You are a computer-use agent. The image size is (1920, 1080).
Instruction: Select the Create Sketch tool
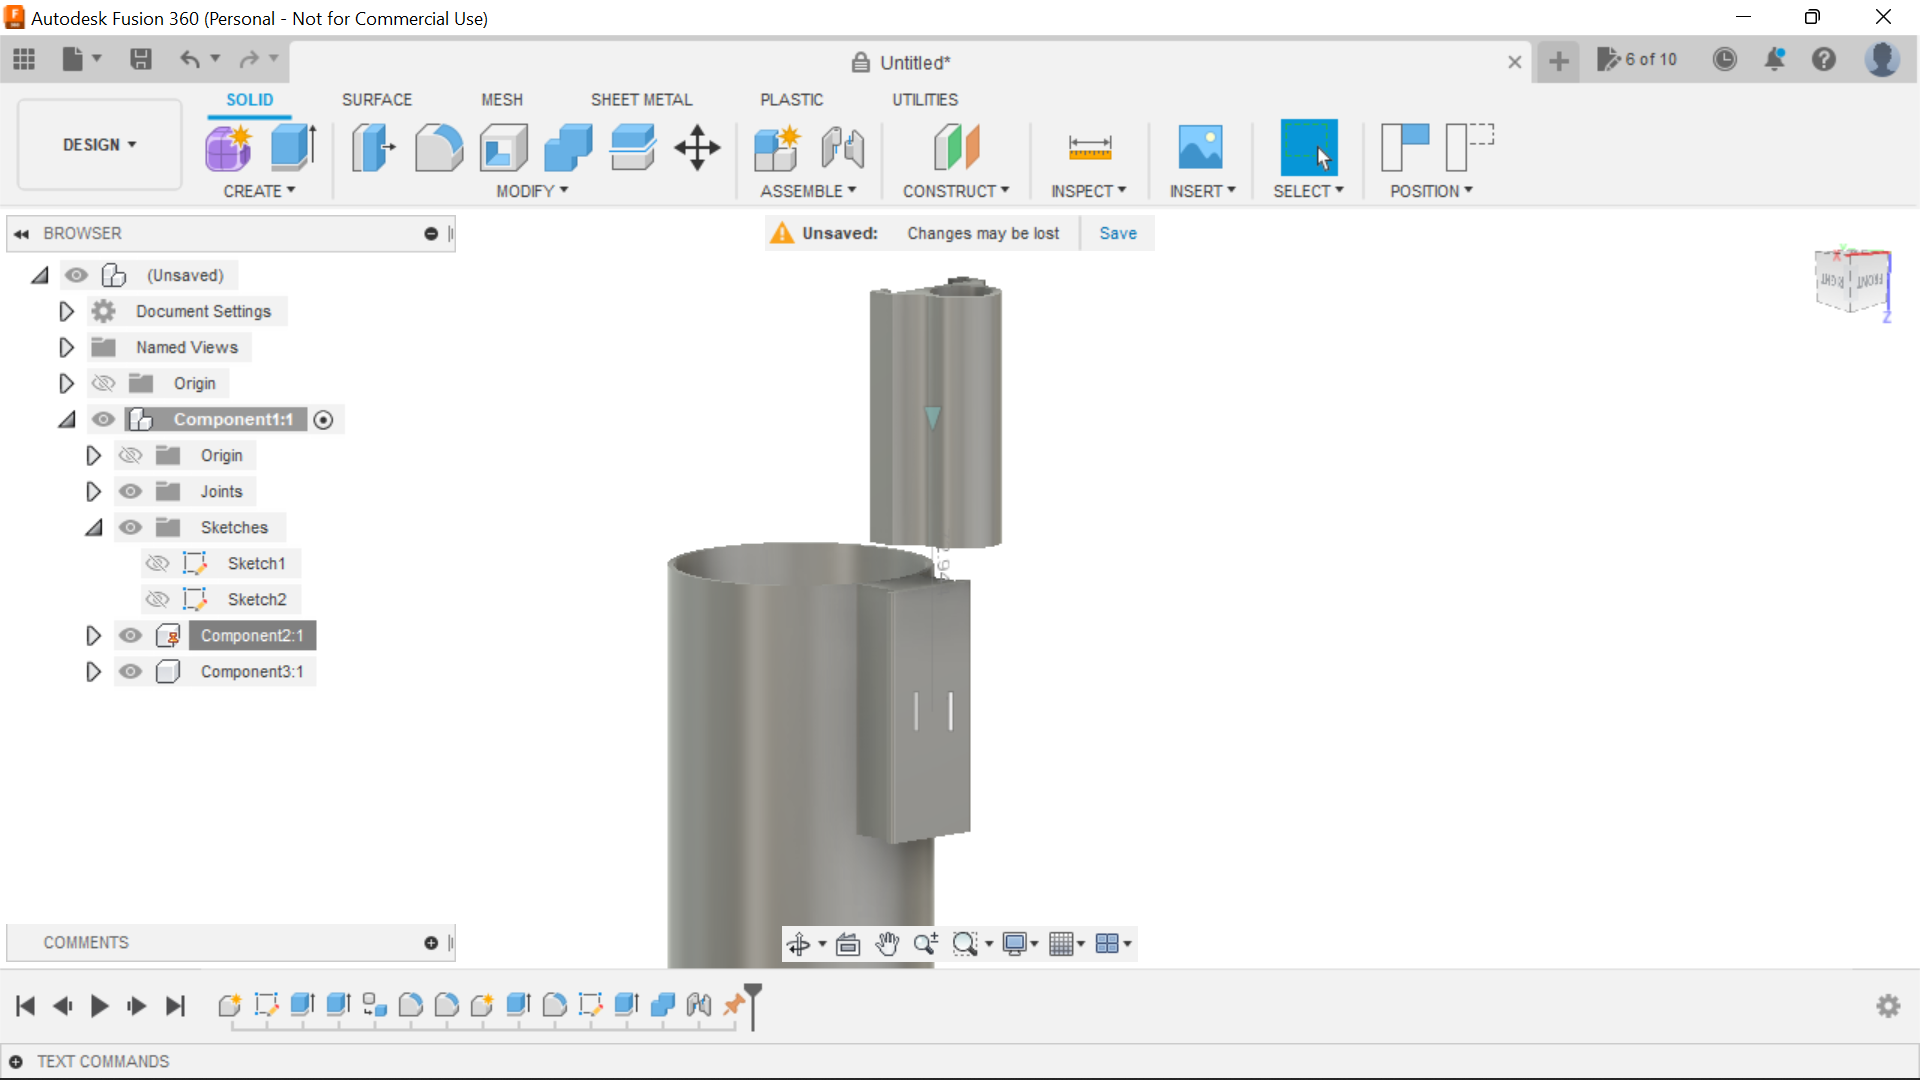pyautogui.click(x=228, y=146)
